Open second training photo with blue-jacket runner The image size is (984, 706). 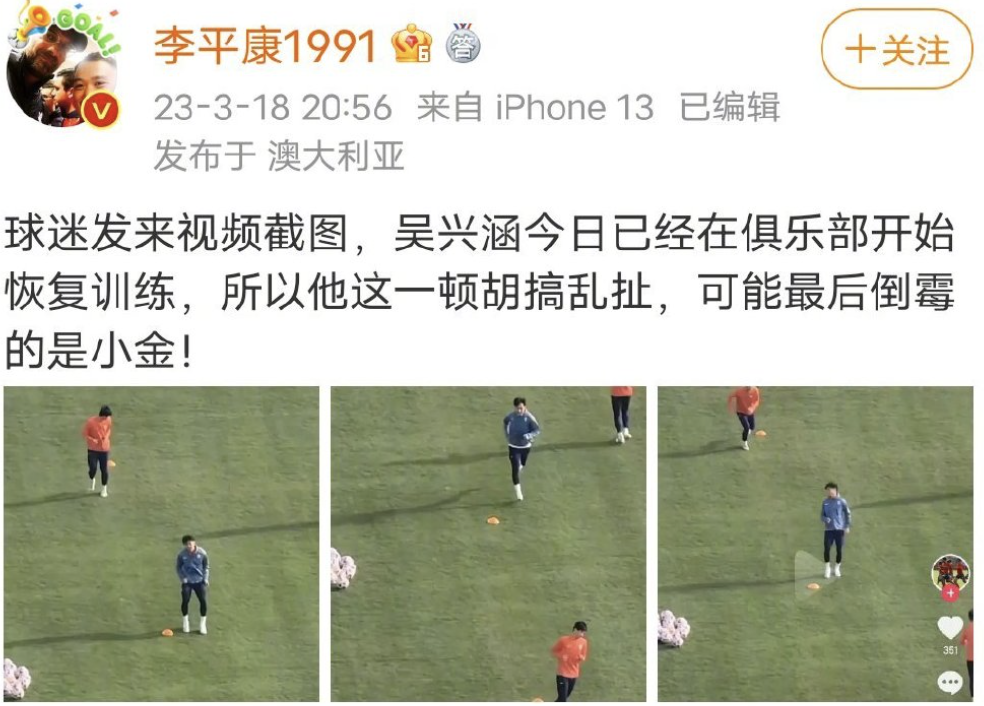click(488, 544)
